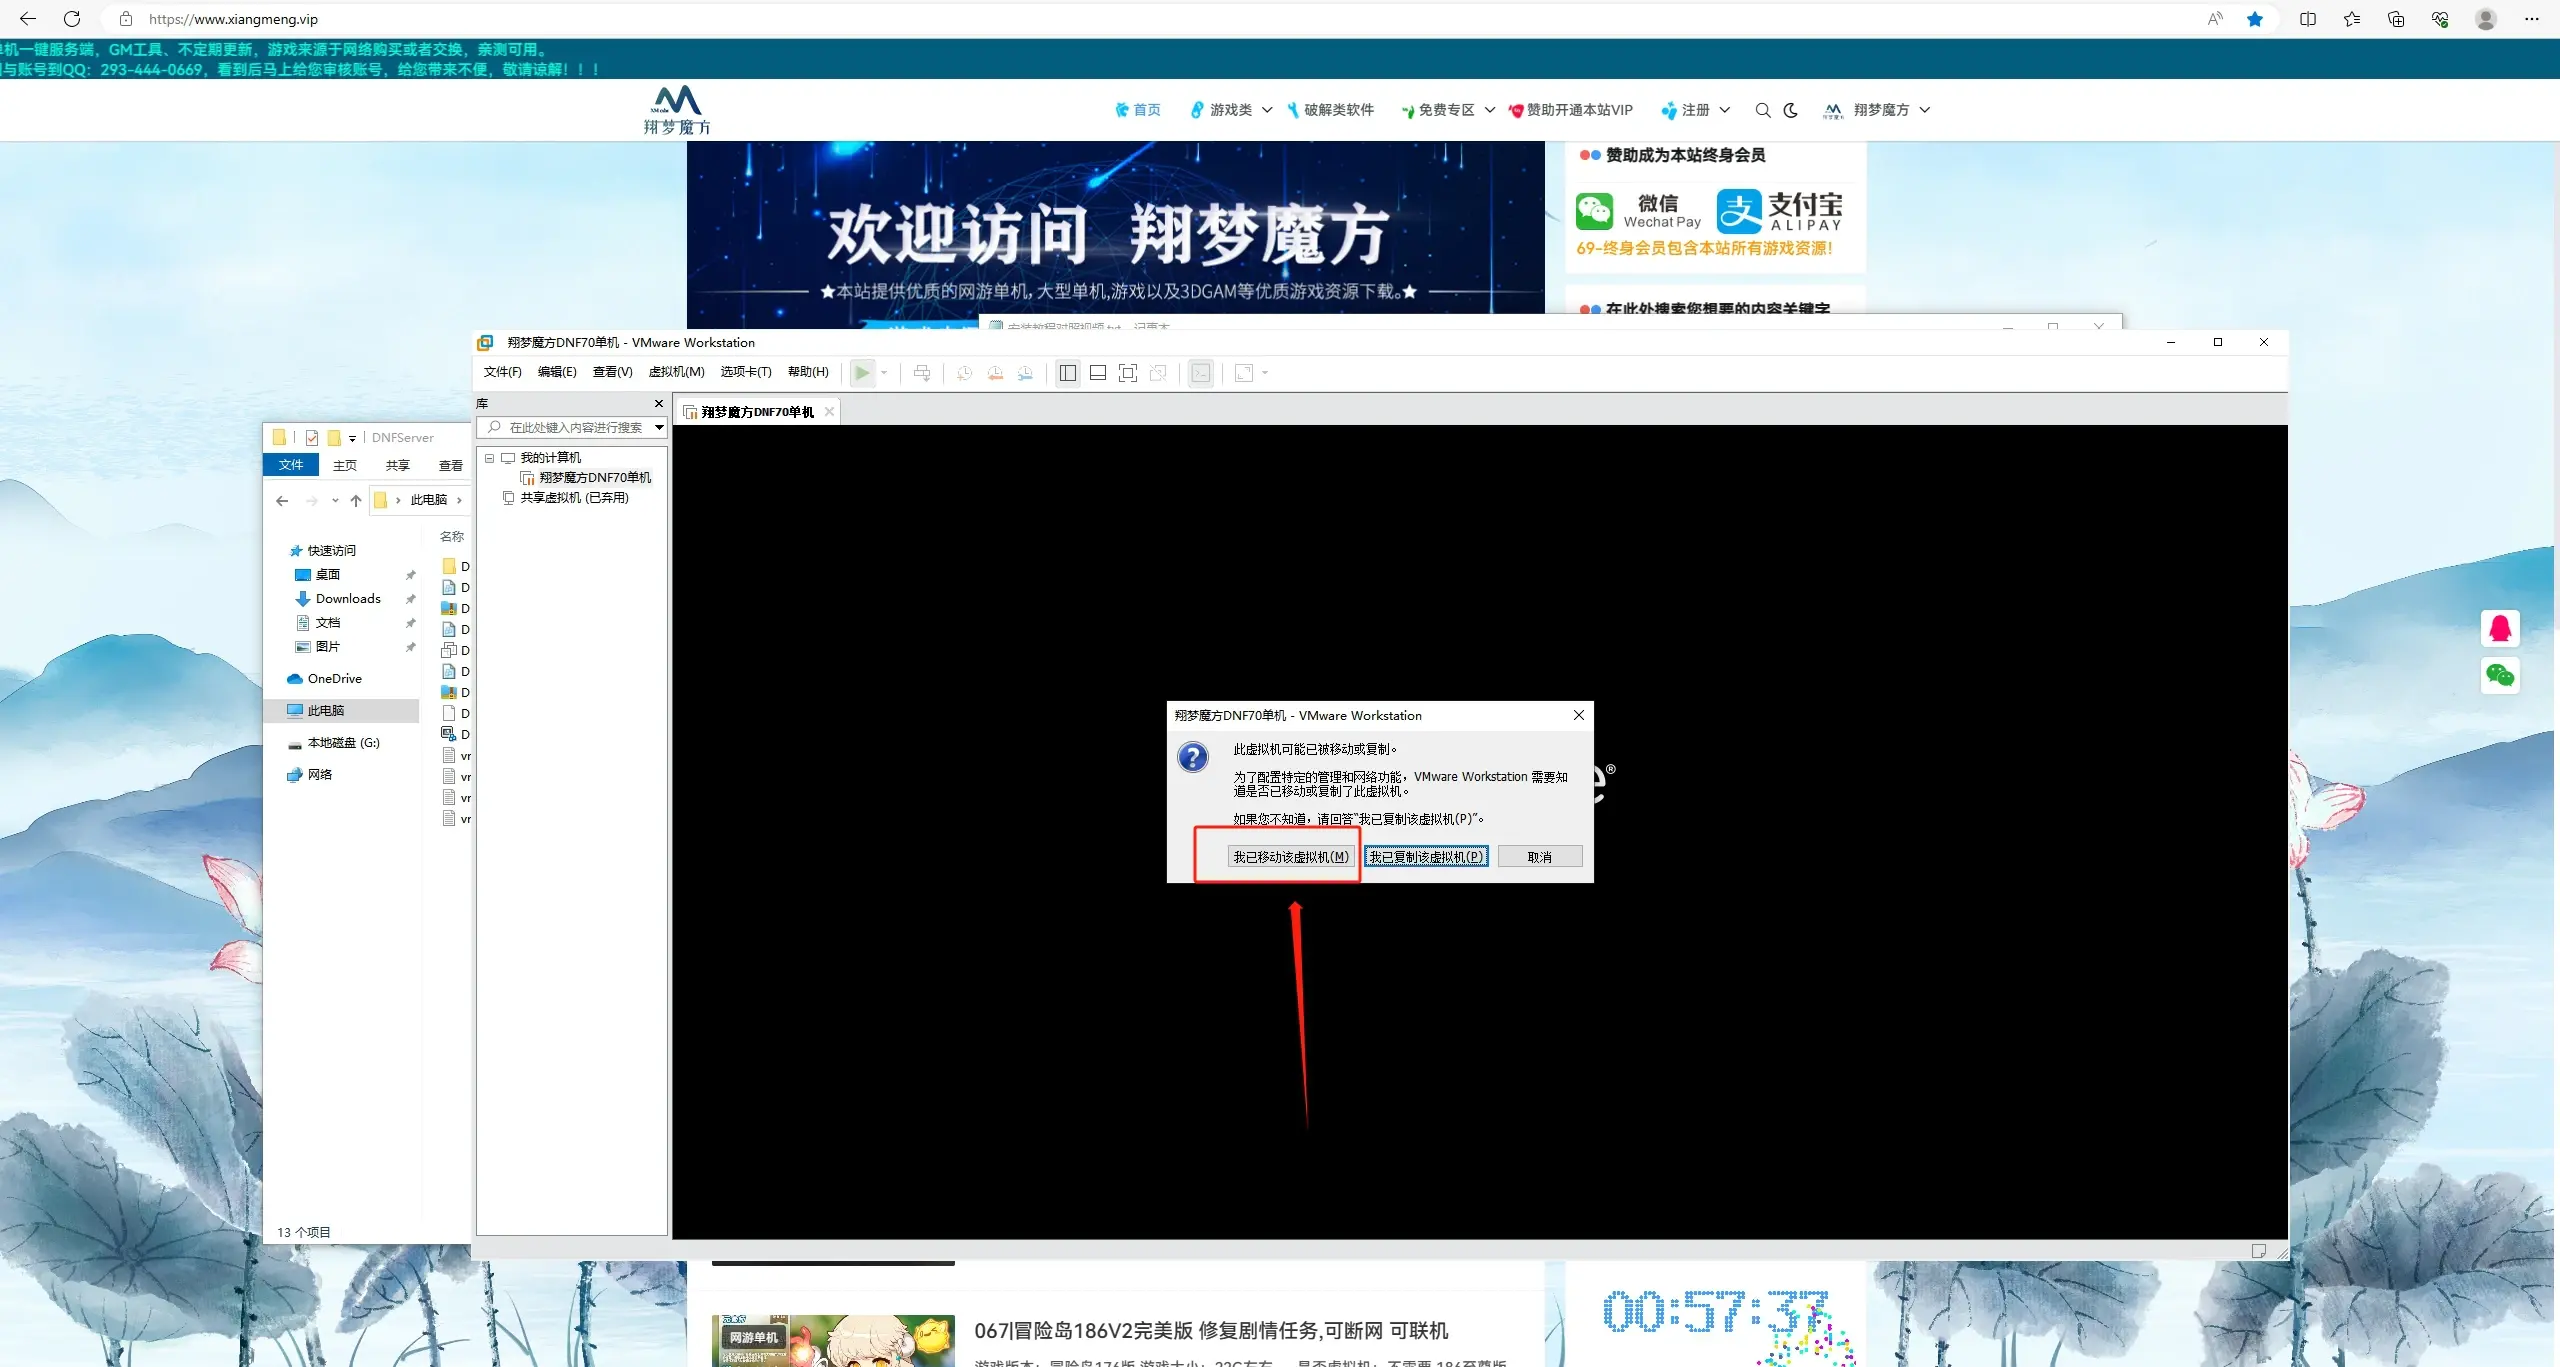Click the 首页 link on the website
The width and height of the screenshot is (2560, 1367).
coord(1138,110)
